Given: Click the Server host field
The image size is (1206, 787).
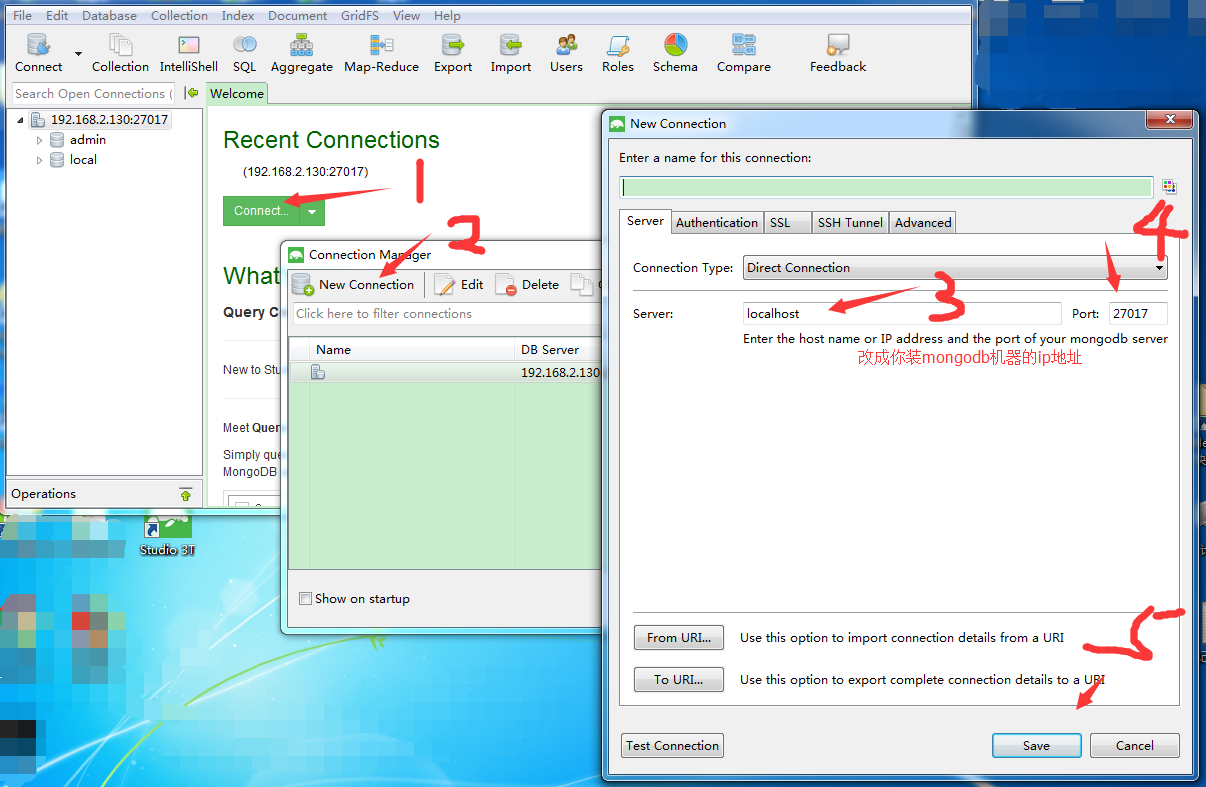Looking at the screenshot, I should coord(902,313).
